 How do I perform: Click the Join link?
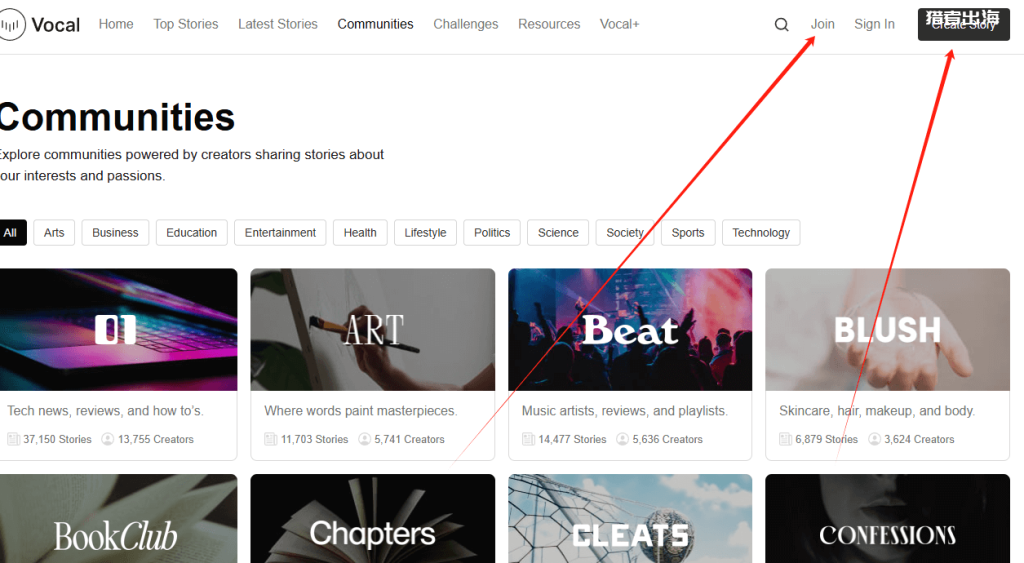point(822,24)
